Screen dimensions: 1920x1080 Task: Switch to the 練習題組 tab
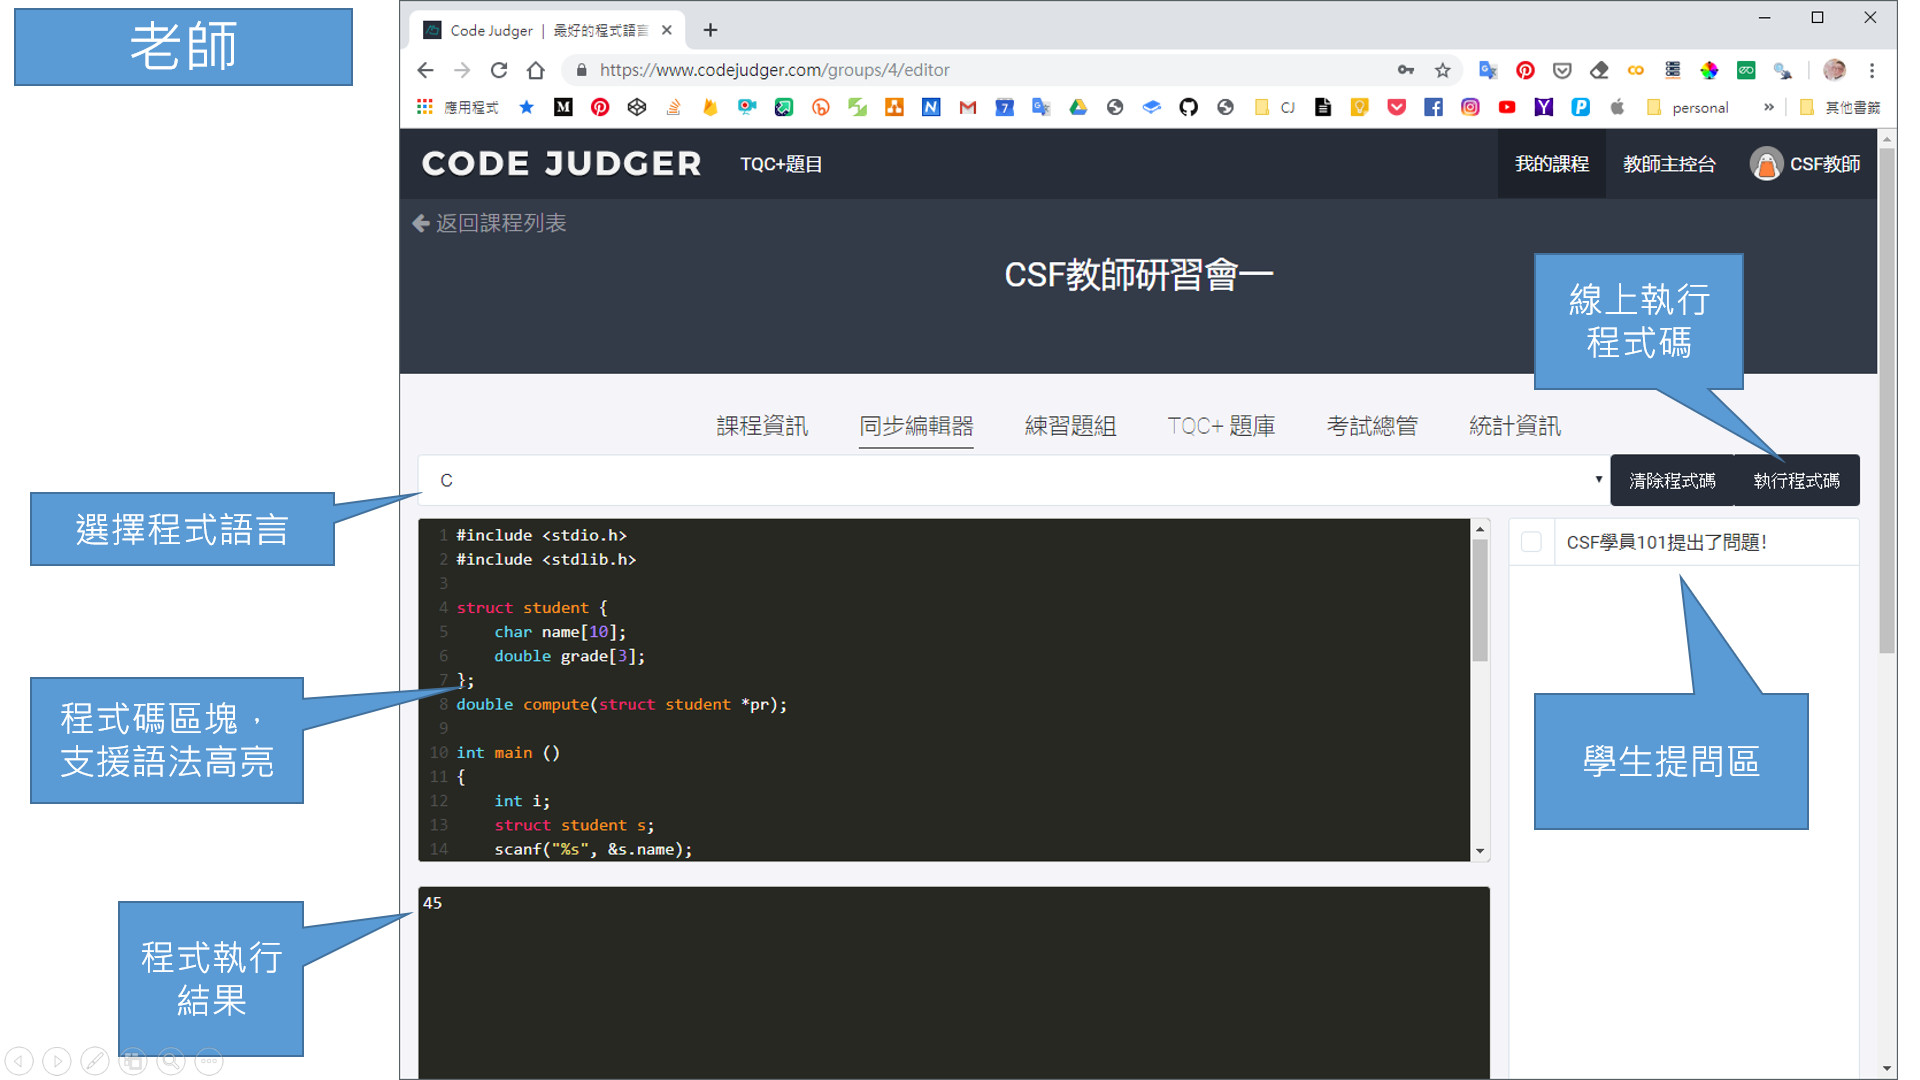tap(1070, 426)
